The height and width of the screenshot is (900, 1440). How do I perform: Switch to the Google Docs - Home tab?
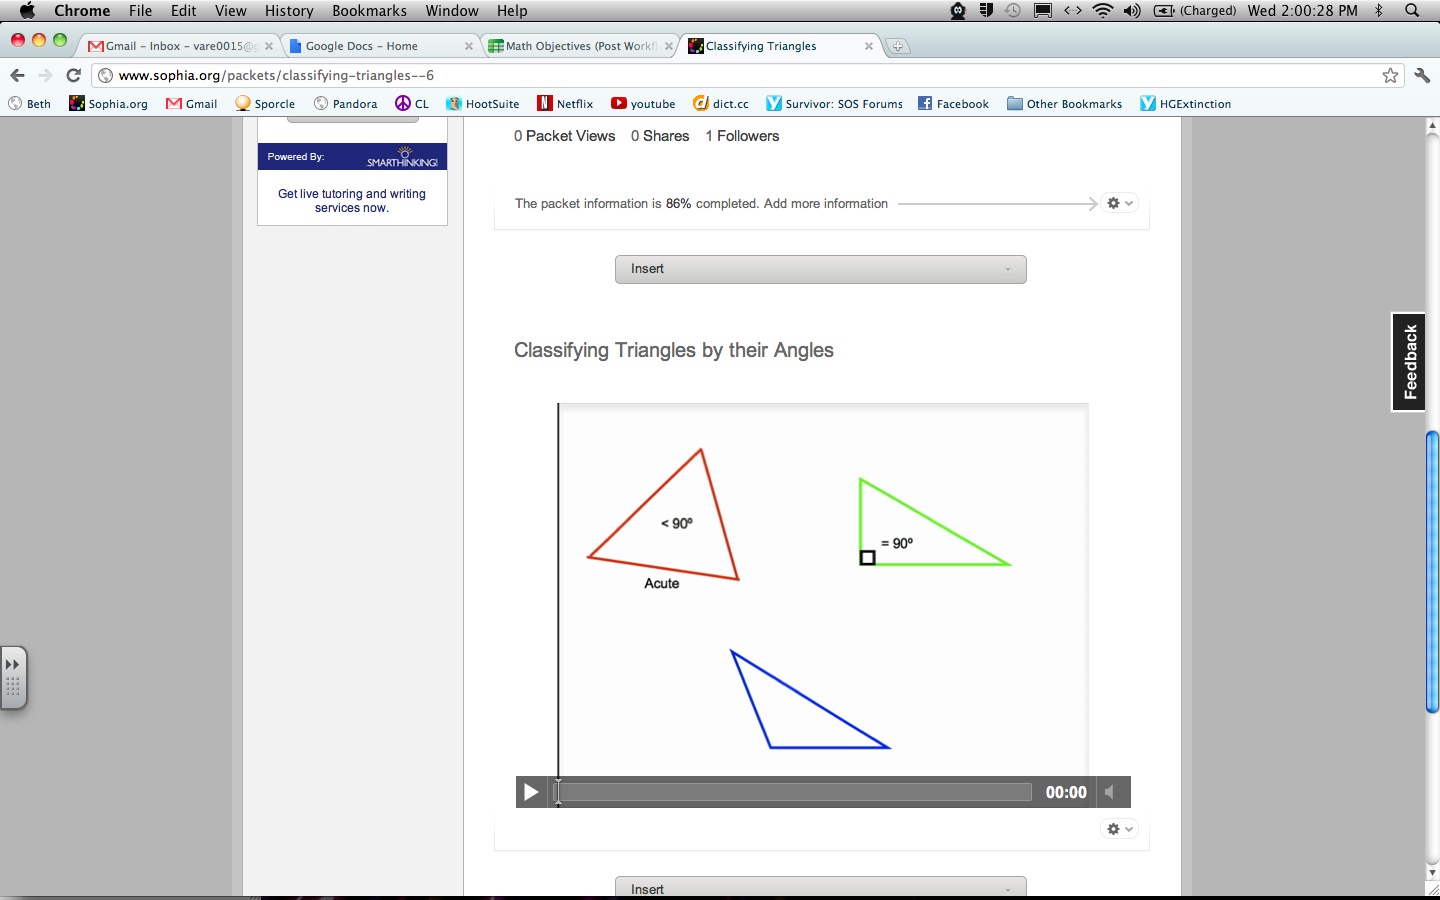pos(361,46)
